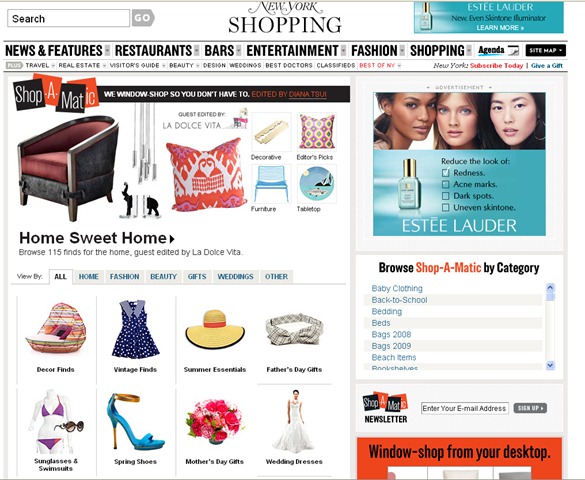Click the Sign Up newsletter button
The image size is (585, 480).
click(530, 408)
